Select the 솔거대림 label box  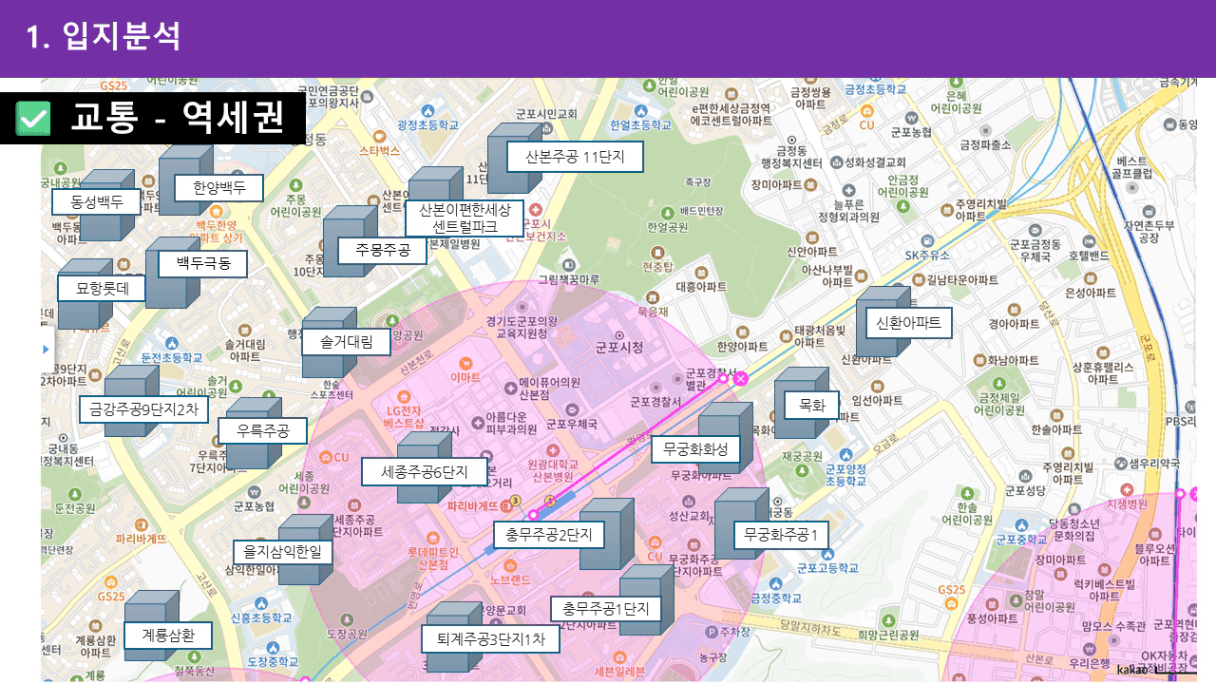click(346, 342)
